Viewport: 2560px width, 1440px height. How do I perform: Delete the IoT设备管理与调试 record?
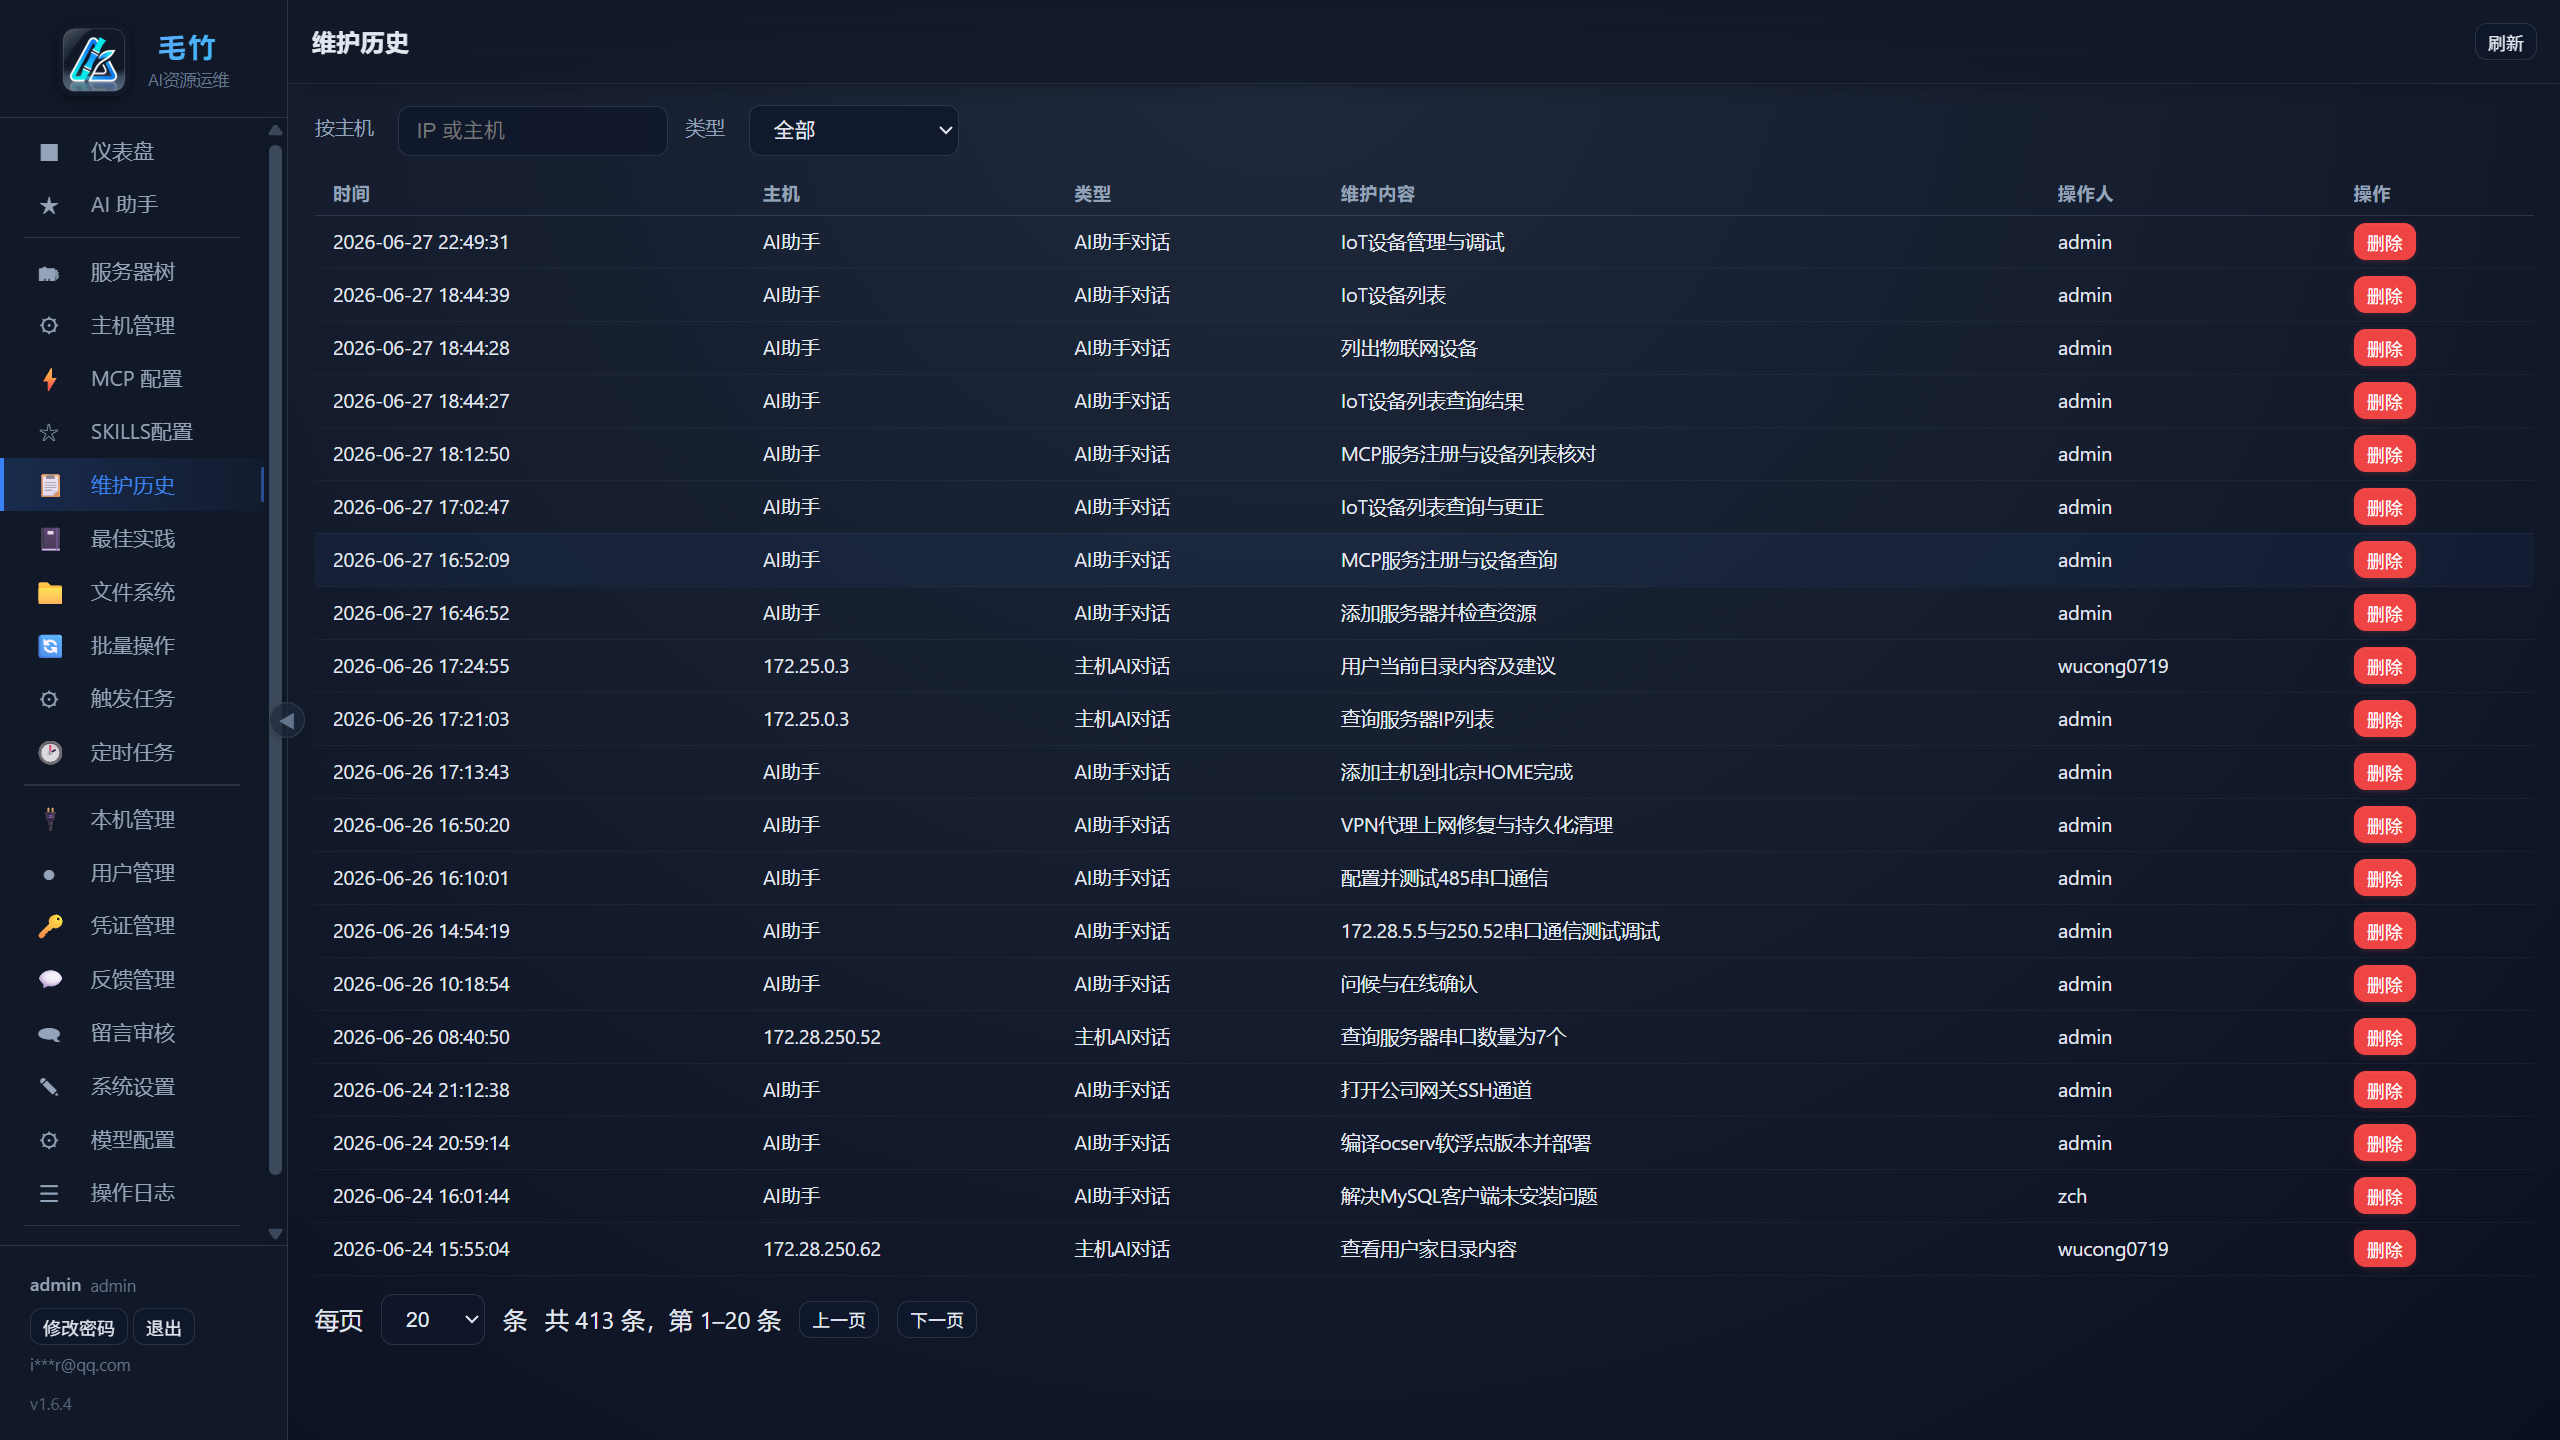pos(2384,243)
